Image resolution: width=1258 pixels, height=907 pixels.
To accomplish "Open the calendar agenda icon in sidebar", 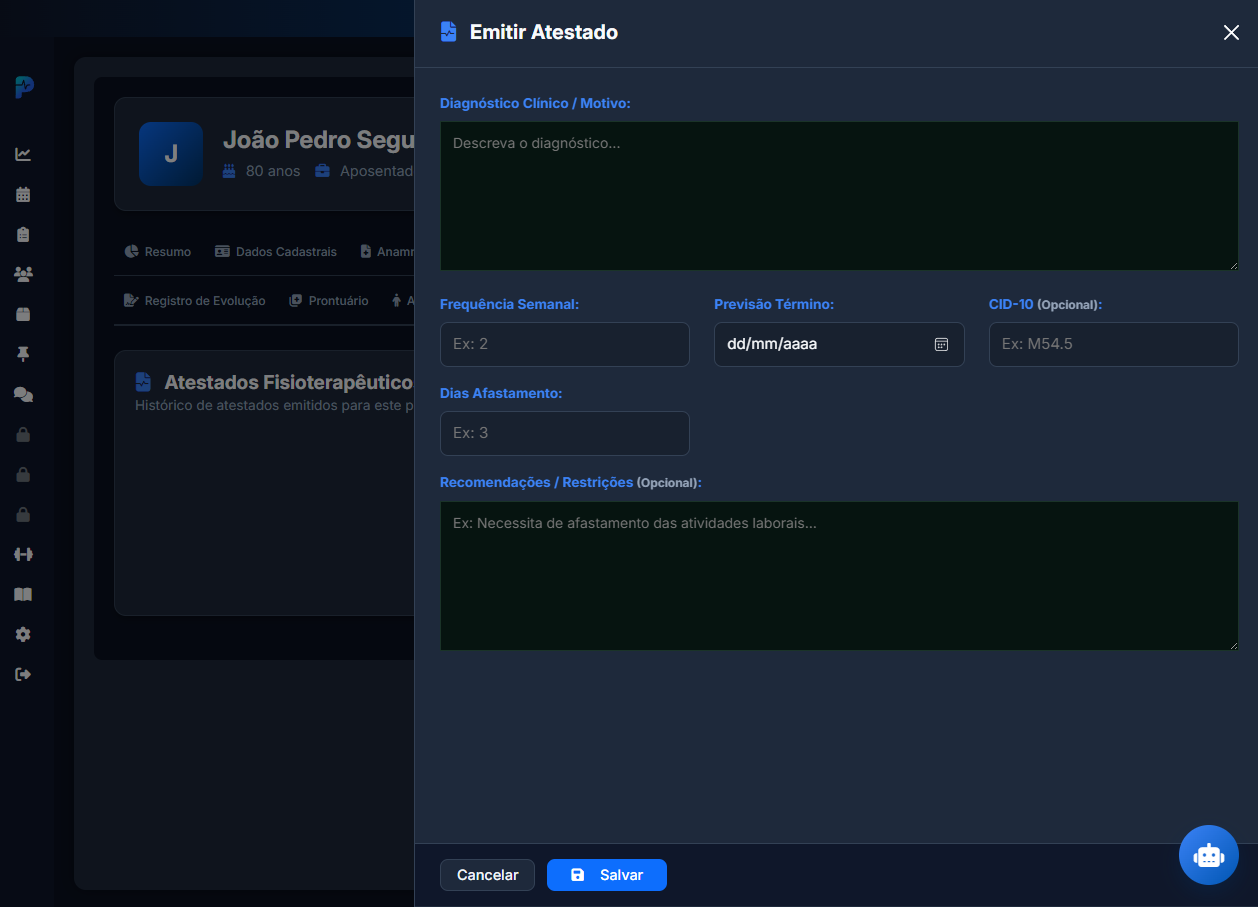I will 23,194.
